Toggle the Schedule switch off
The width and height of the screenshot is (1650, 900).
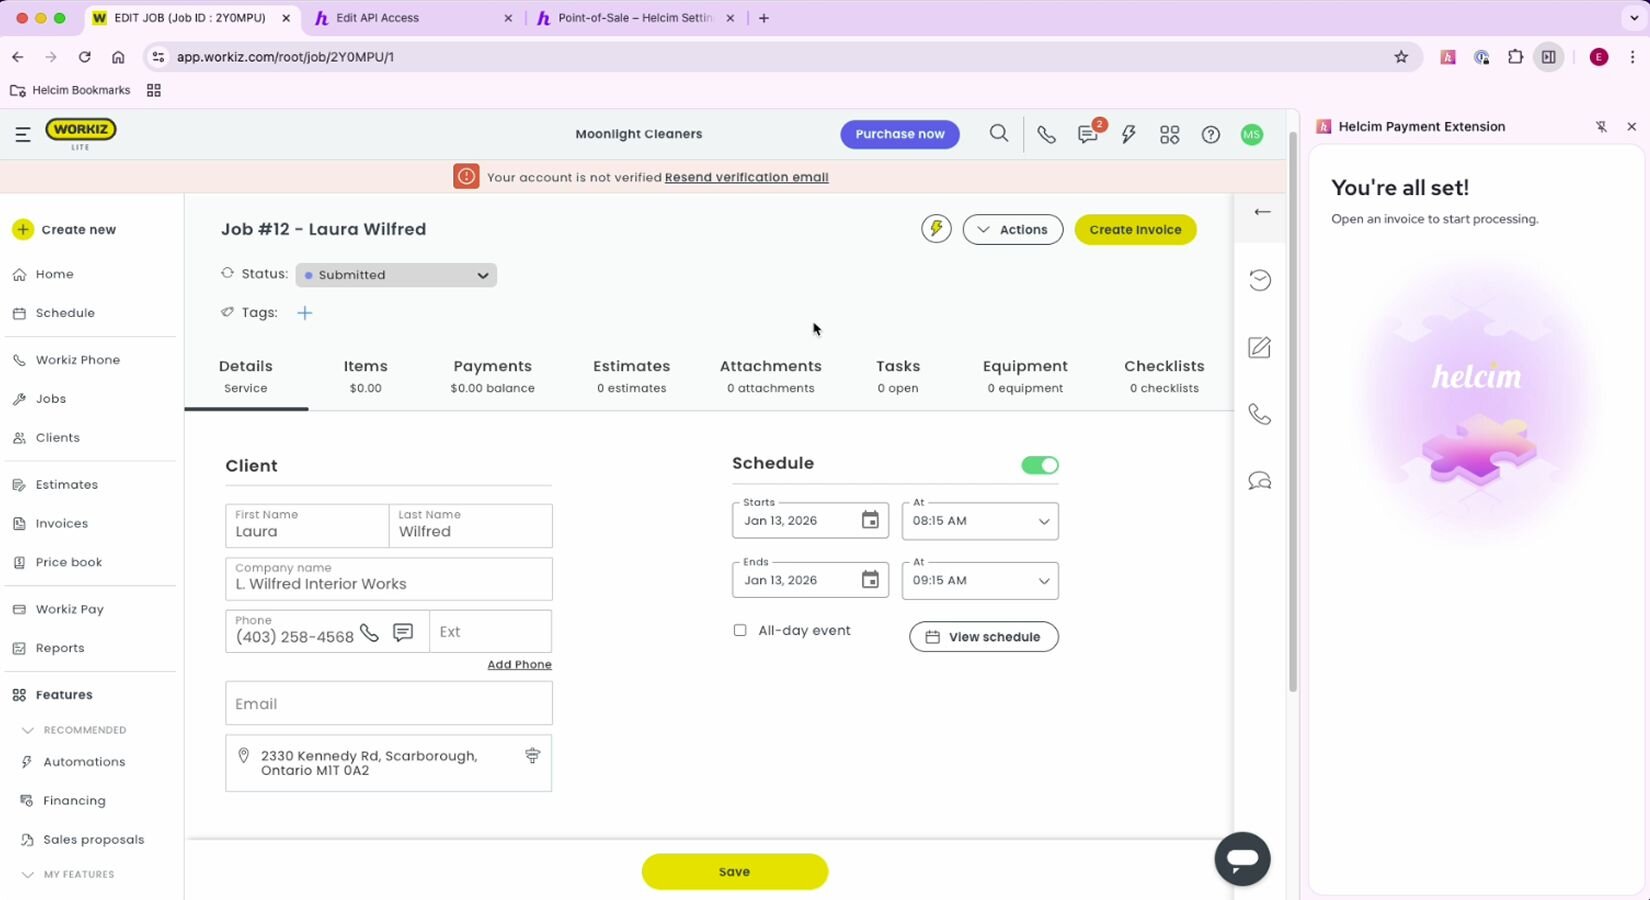(x=1039, y=465)
